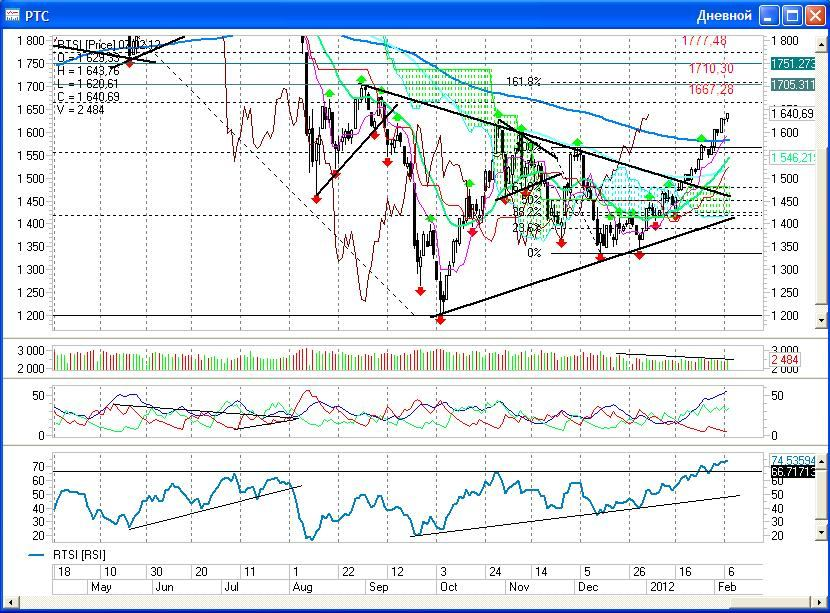The image size is (830, 613).
Task: Click the Feb label on the time axis
Action: click(x=727, y=587)
